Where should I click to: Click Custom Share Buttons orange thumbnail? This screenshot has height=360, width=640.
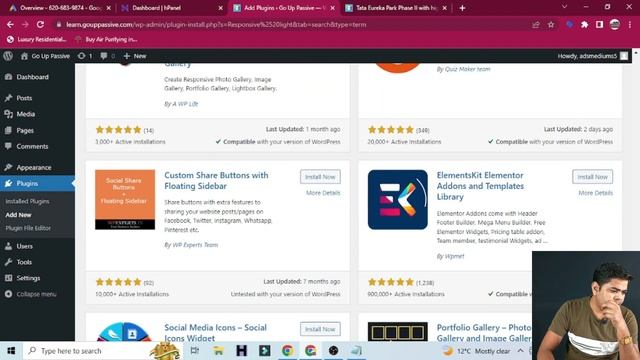coord(125,200)
